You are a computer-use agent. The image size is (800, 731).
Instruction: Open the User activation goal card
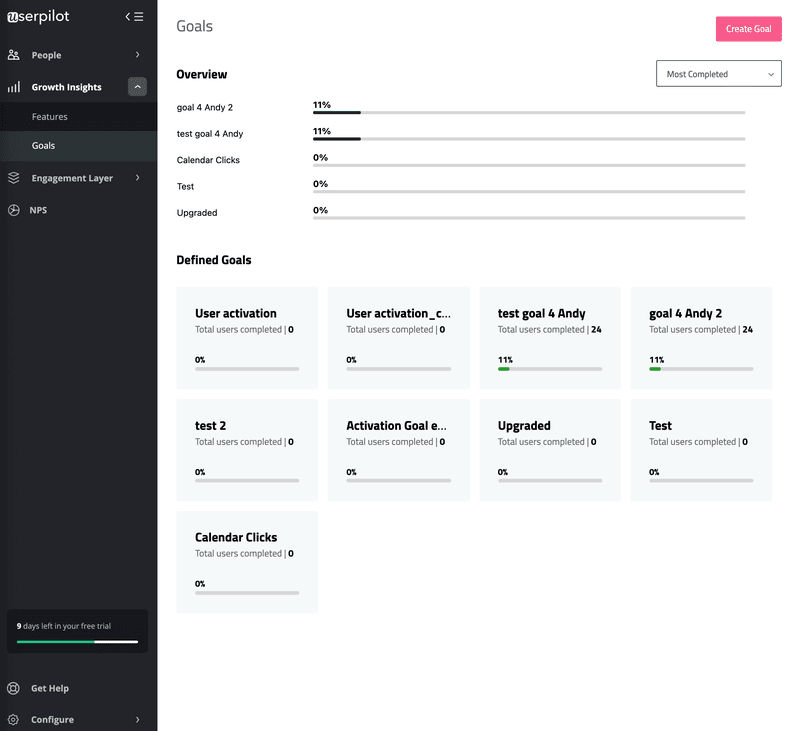247,337
